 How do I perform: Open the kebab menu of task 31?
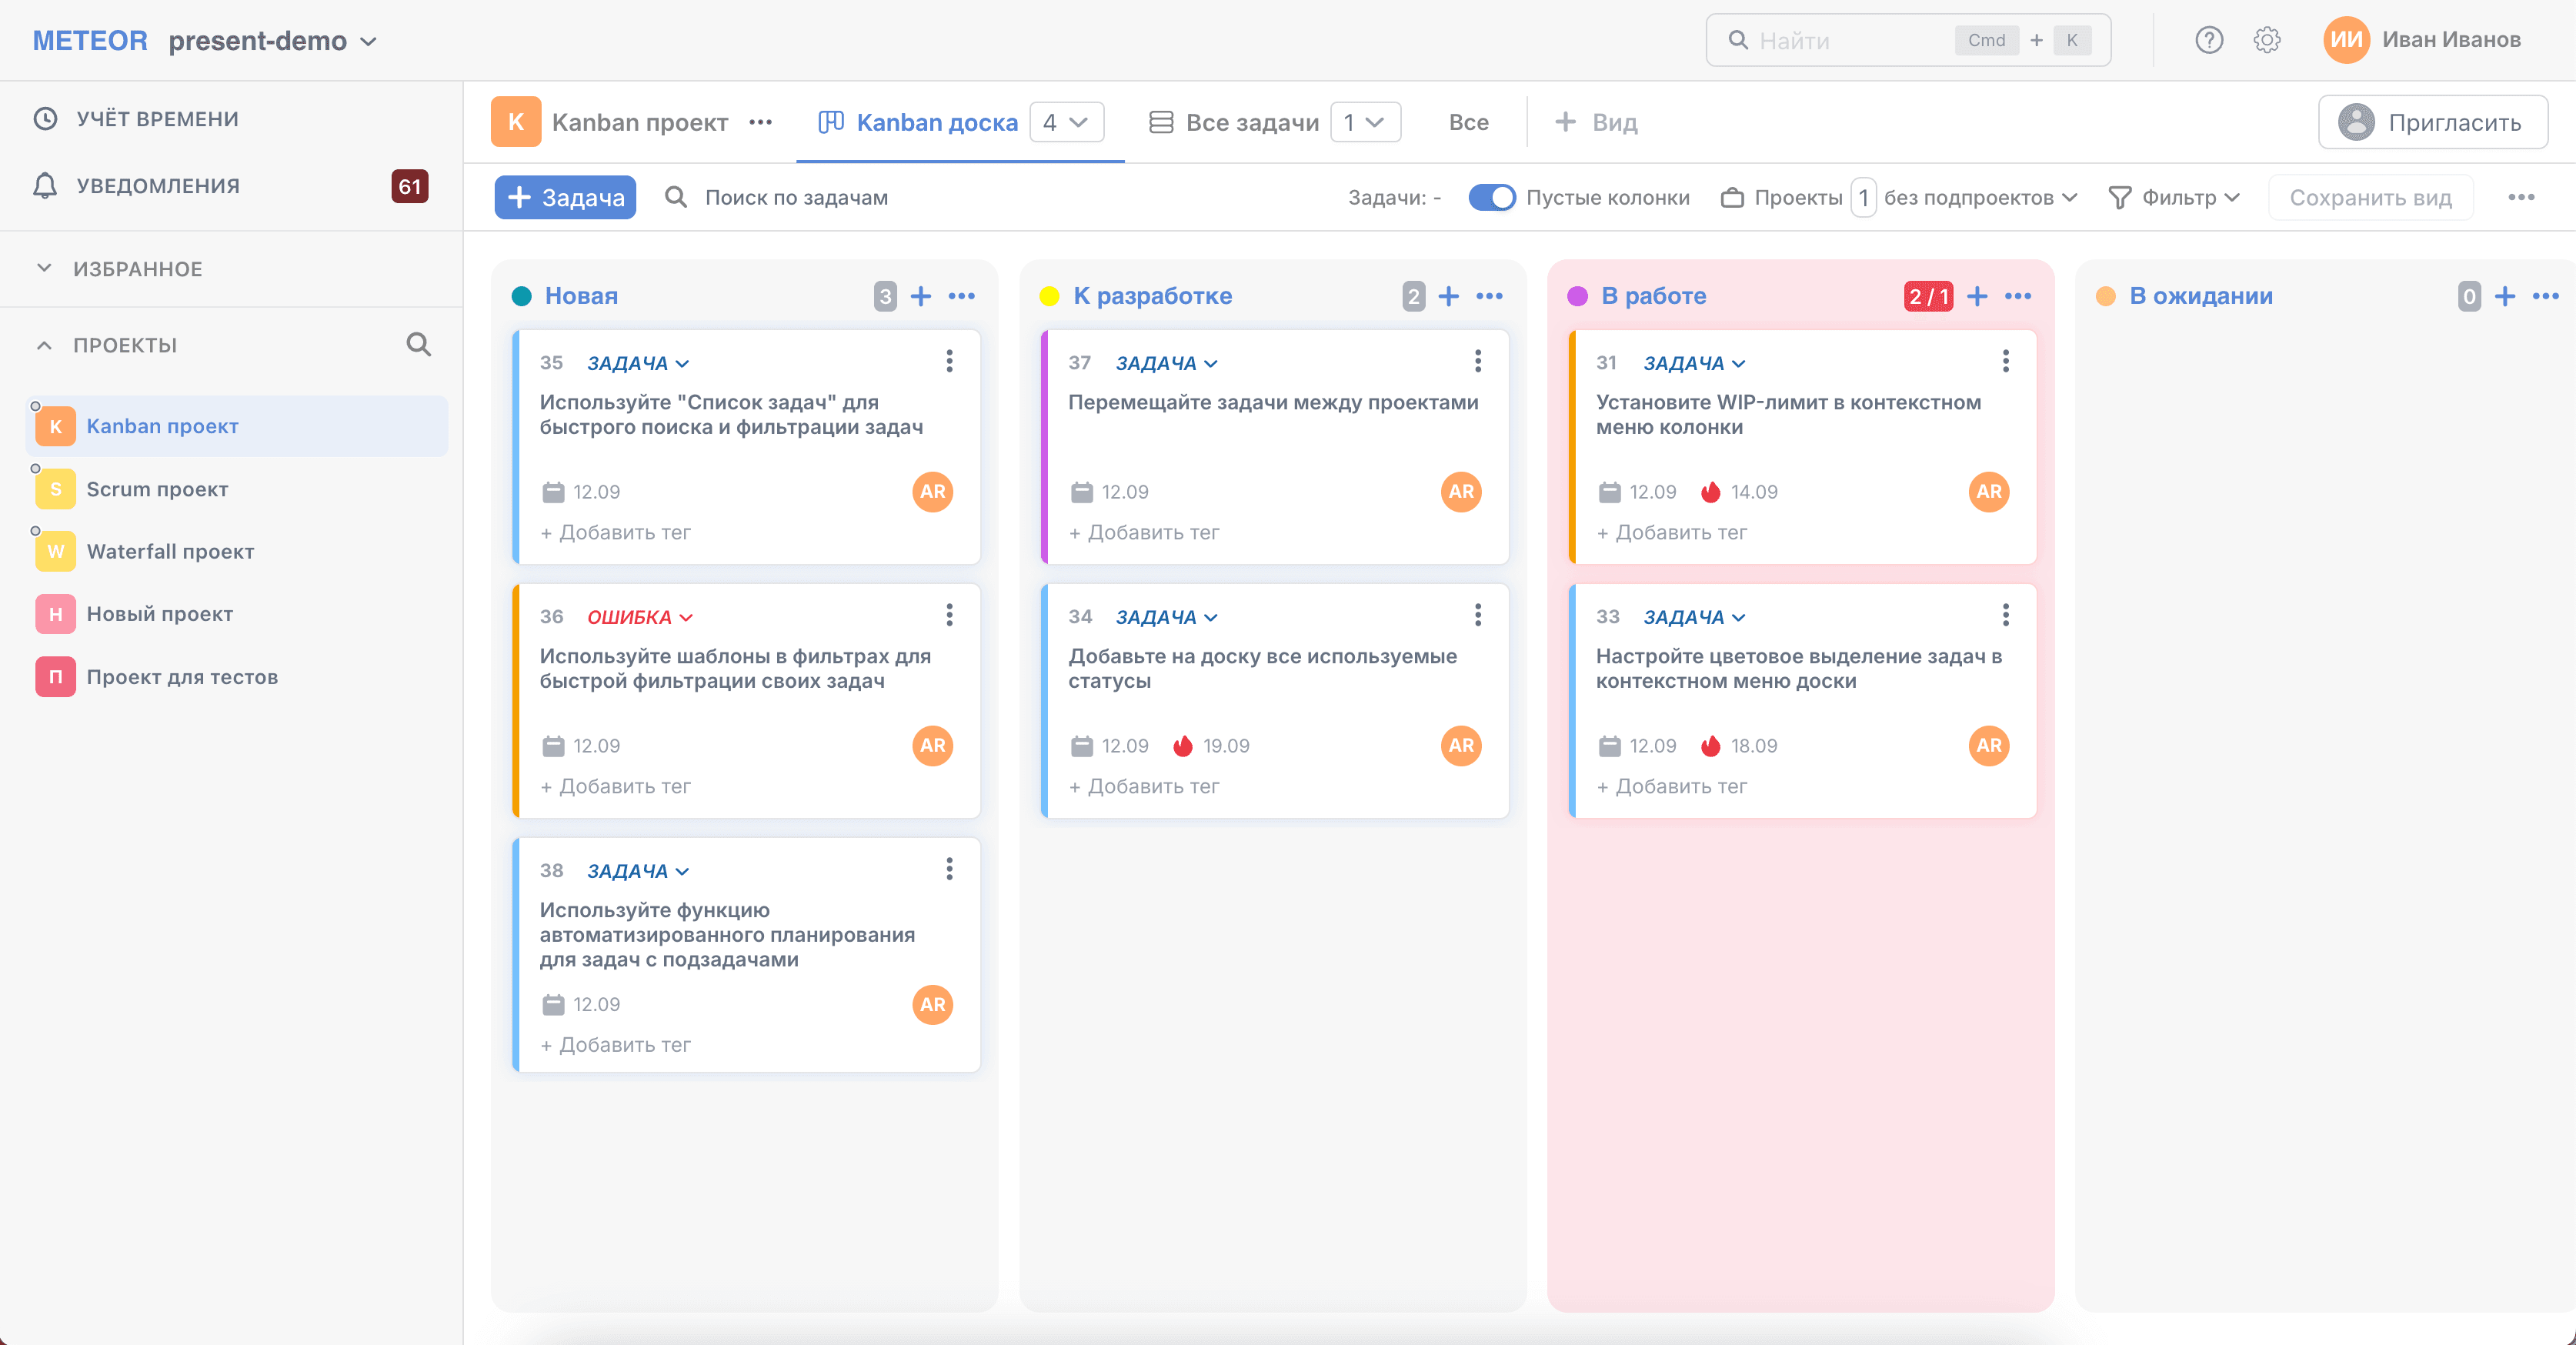click(x=2006, y=361)
